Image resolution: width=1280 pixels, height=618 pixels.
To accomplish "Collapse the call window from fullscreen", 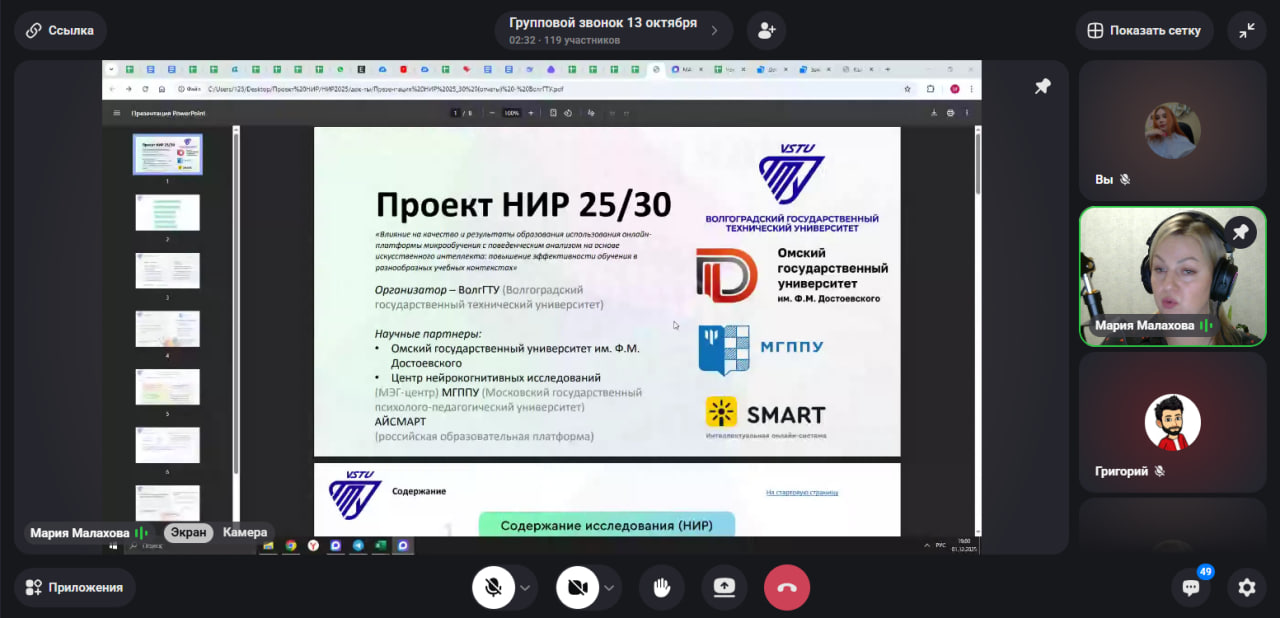I will 1246,31.
